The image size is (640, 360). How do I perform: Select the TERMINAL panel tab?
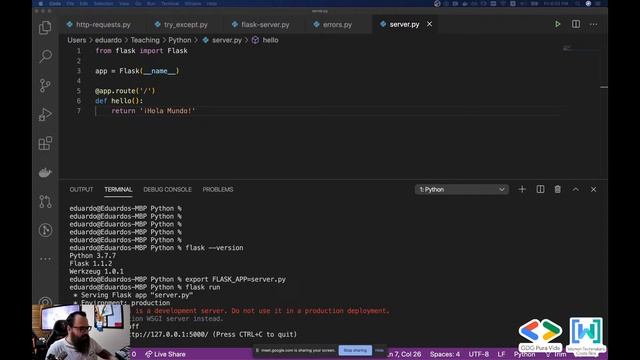pos(118,189)
